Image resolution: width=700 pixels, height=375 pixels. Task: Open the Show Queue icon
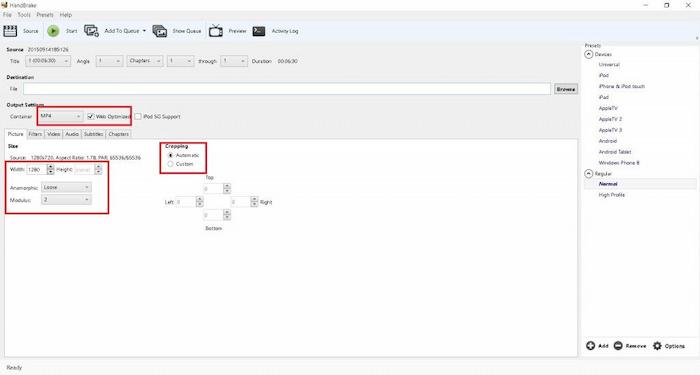click(159, 31)
